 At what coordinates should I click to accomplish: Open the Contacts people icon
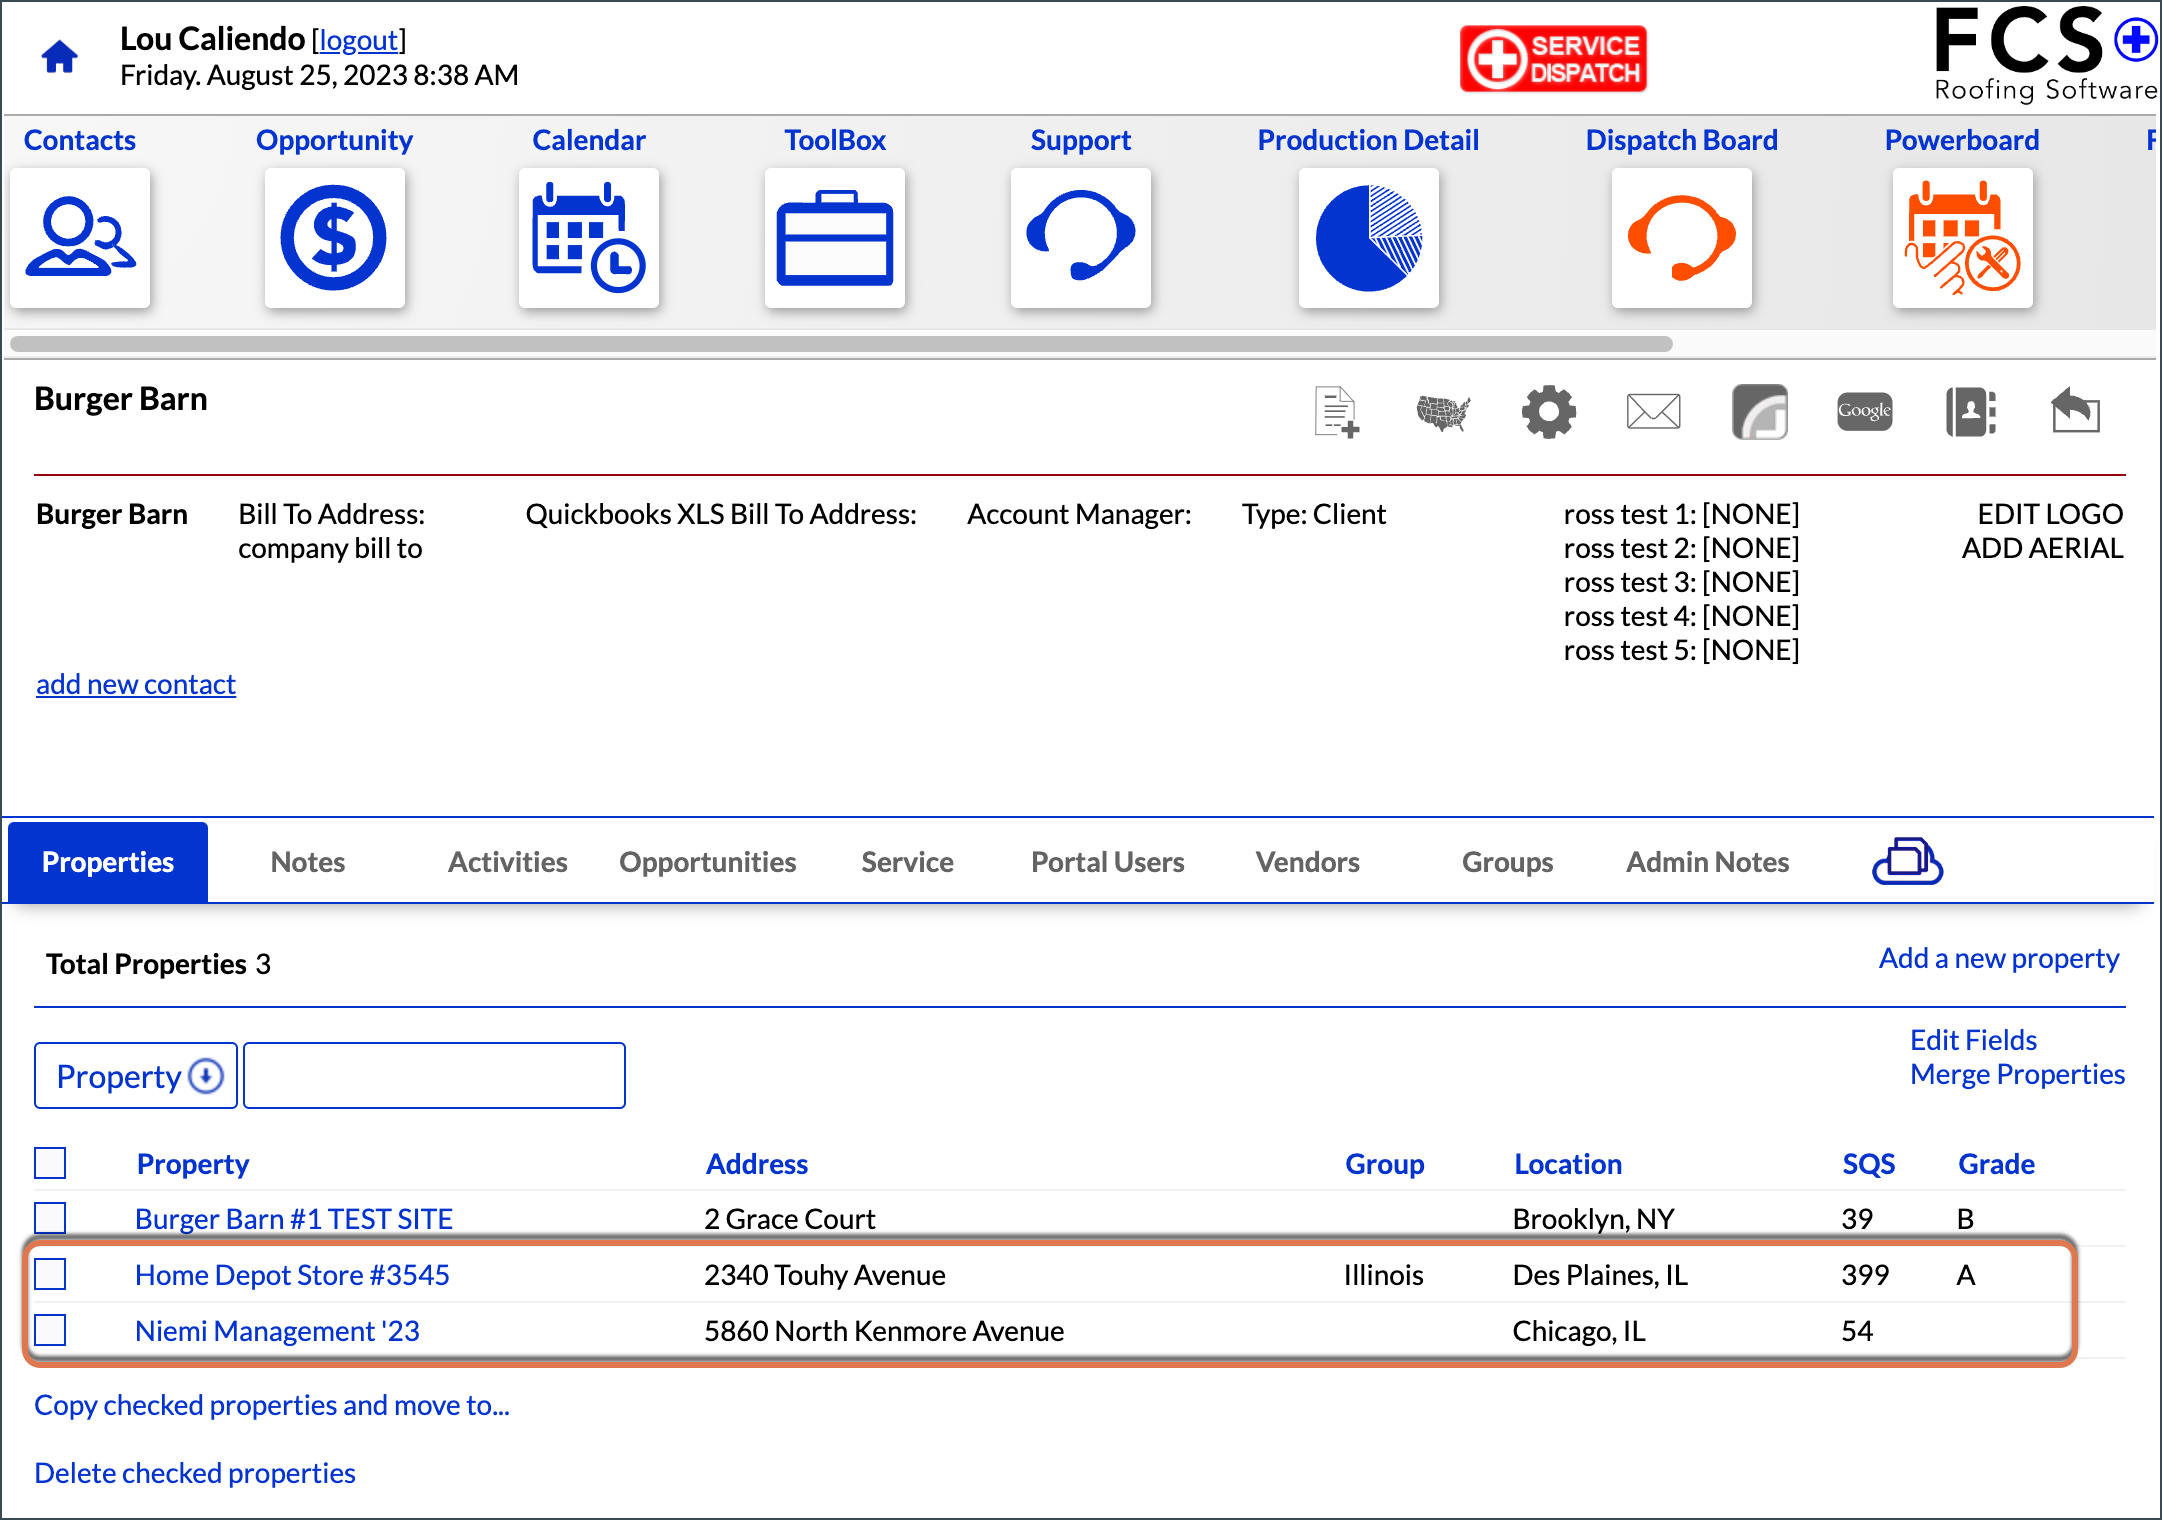tap(80, 238)
